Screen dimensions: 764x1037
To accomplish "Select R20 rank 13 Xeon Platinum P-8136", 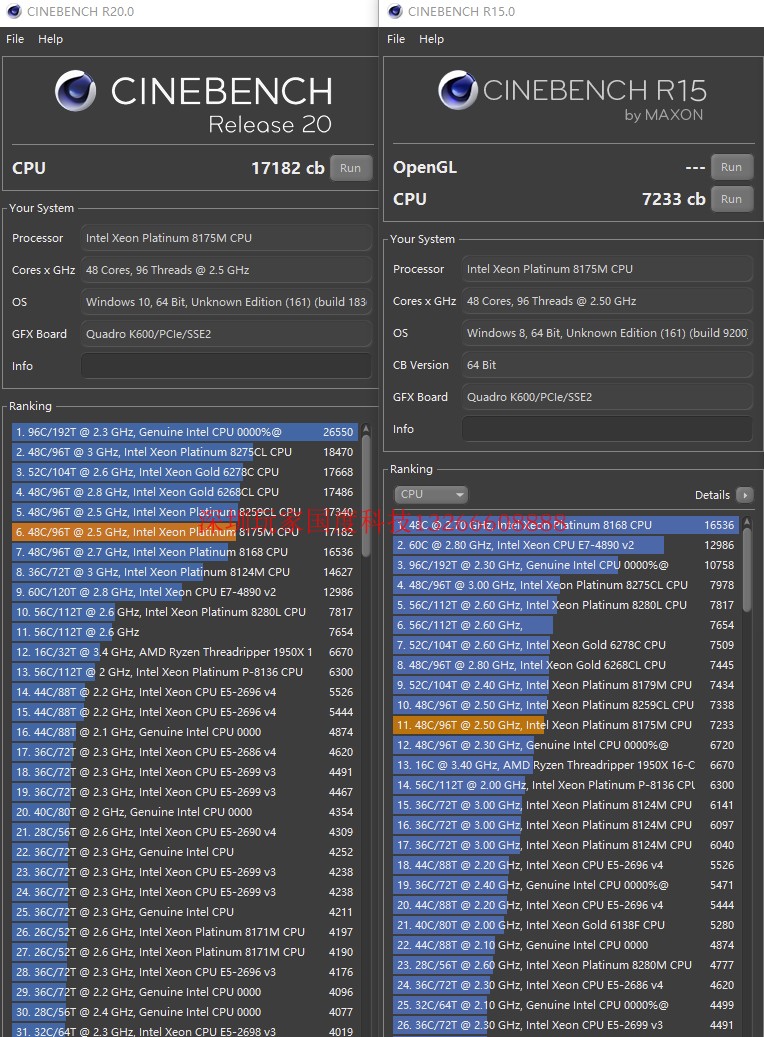I will point(185,672).
